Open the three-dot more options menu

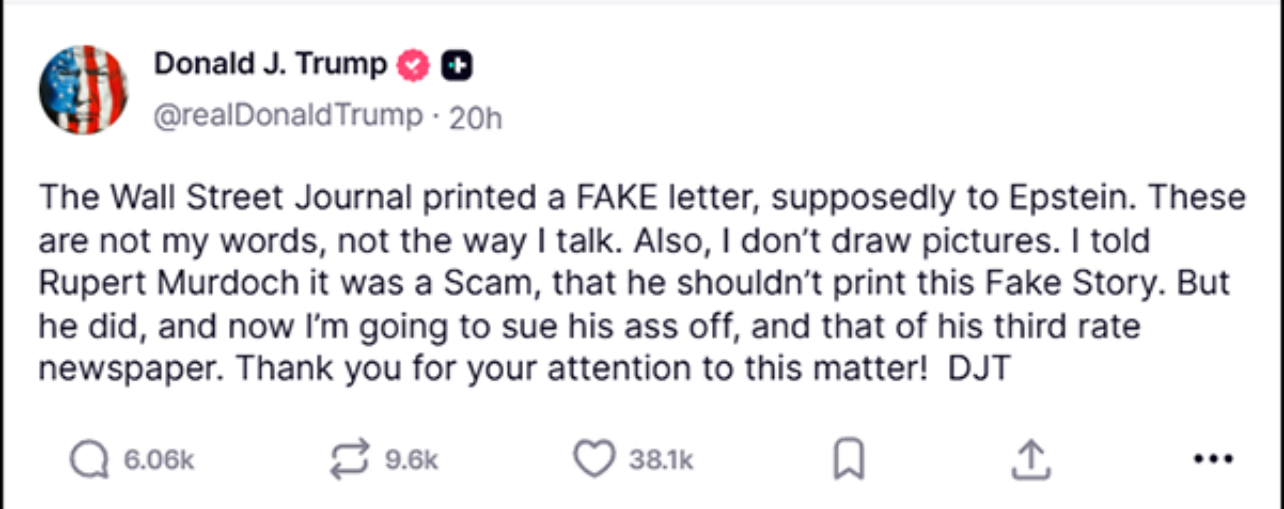(1213, 460)
